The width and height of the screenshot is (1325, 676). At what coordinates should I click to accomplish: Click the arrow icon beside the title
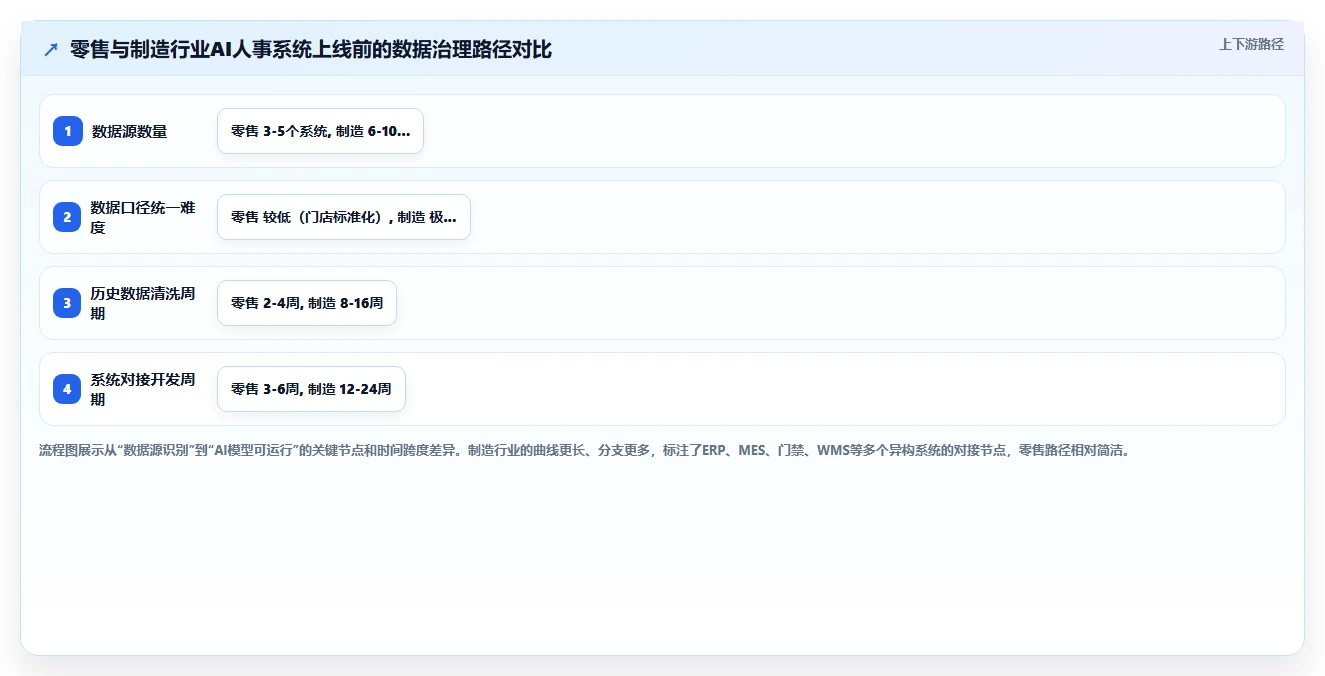[51, 50]
